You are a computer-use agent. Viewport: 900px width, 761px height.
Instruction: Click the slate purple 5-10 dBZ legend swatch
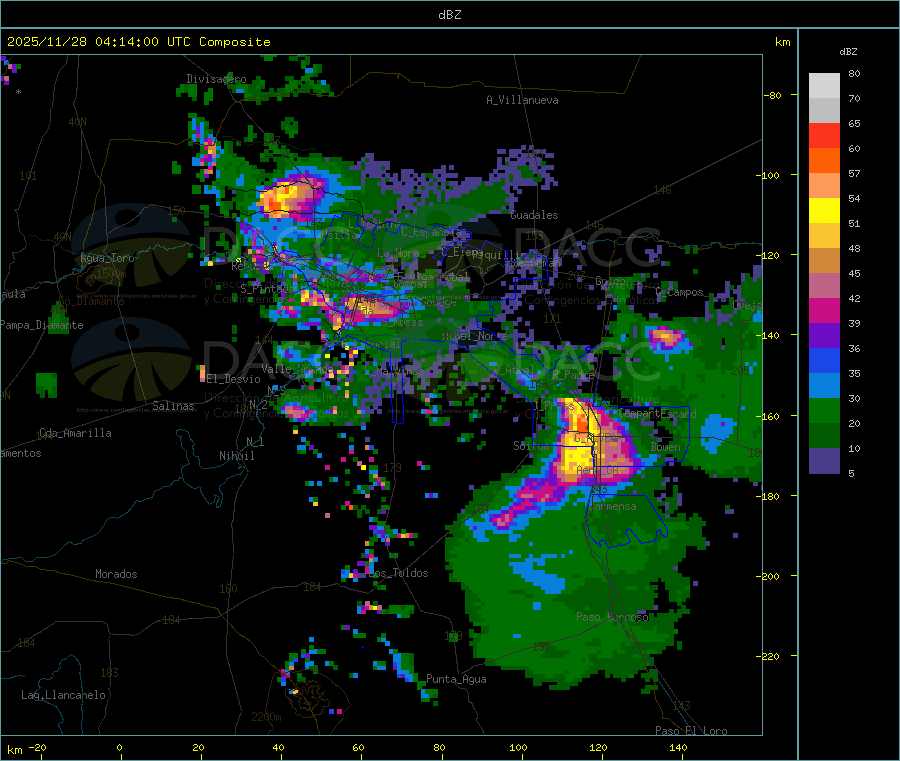824,461
